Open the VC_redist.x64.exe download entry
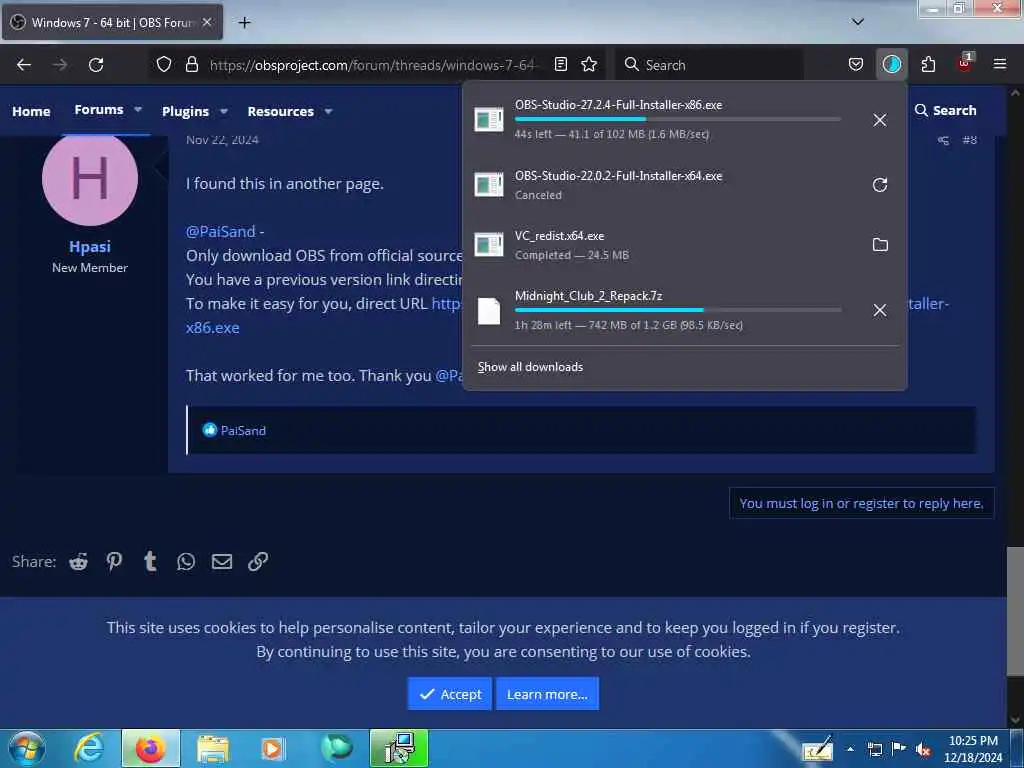 tap(660, 245)
